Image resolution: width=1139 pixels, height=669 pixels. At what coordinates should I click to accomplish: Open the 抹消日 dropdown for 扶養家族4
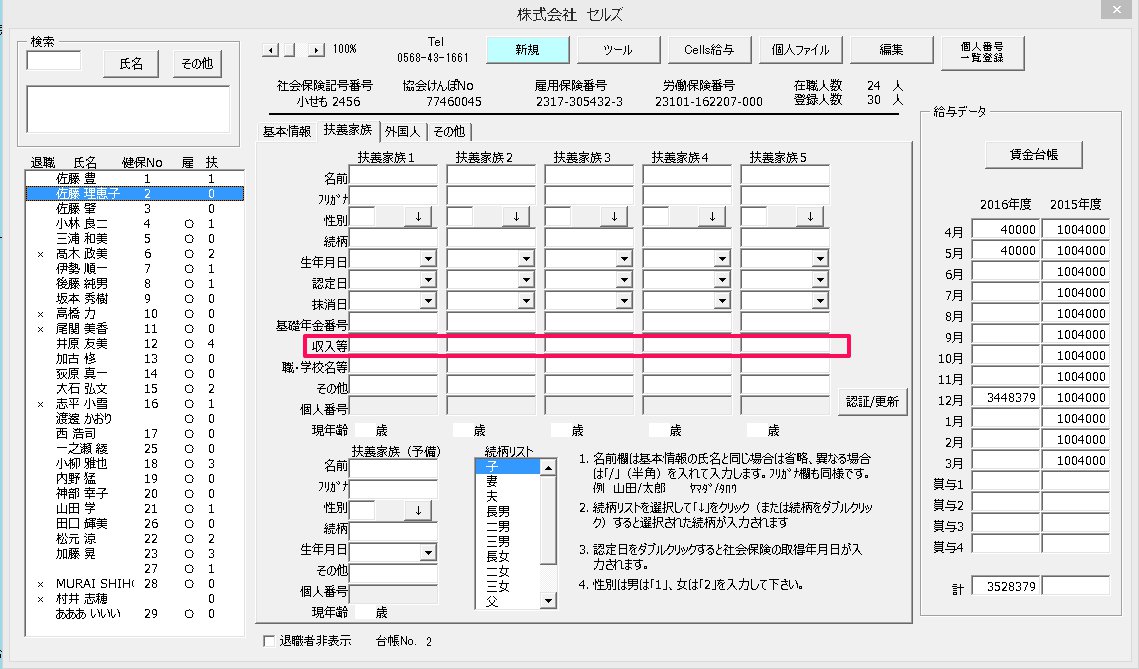722,301
